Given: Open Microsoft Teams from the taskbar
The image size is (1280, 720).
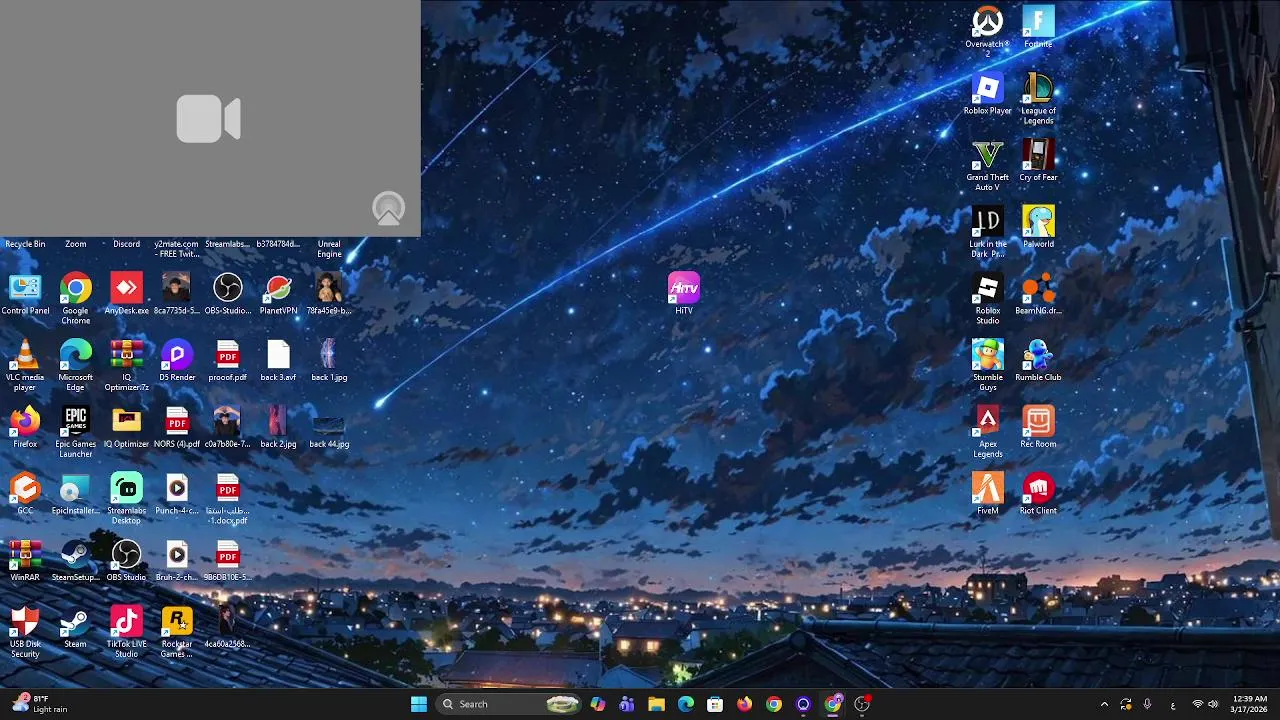Looking at the screenshot, I should point(627,704).
